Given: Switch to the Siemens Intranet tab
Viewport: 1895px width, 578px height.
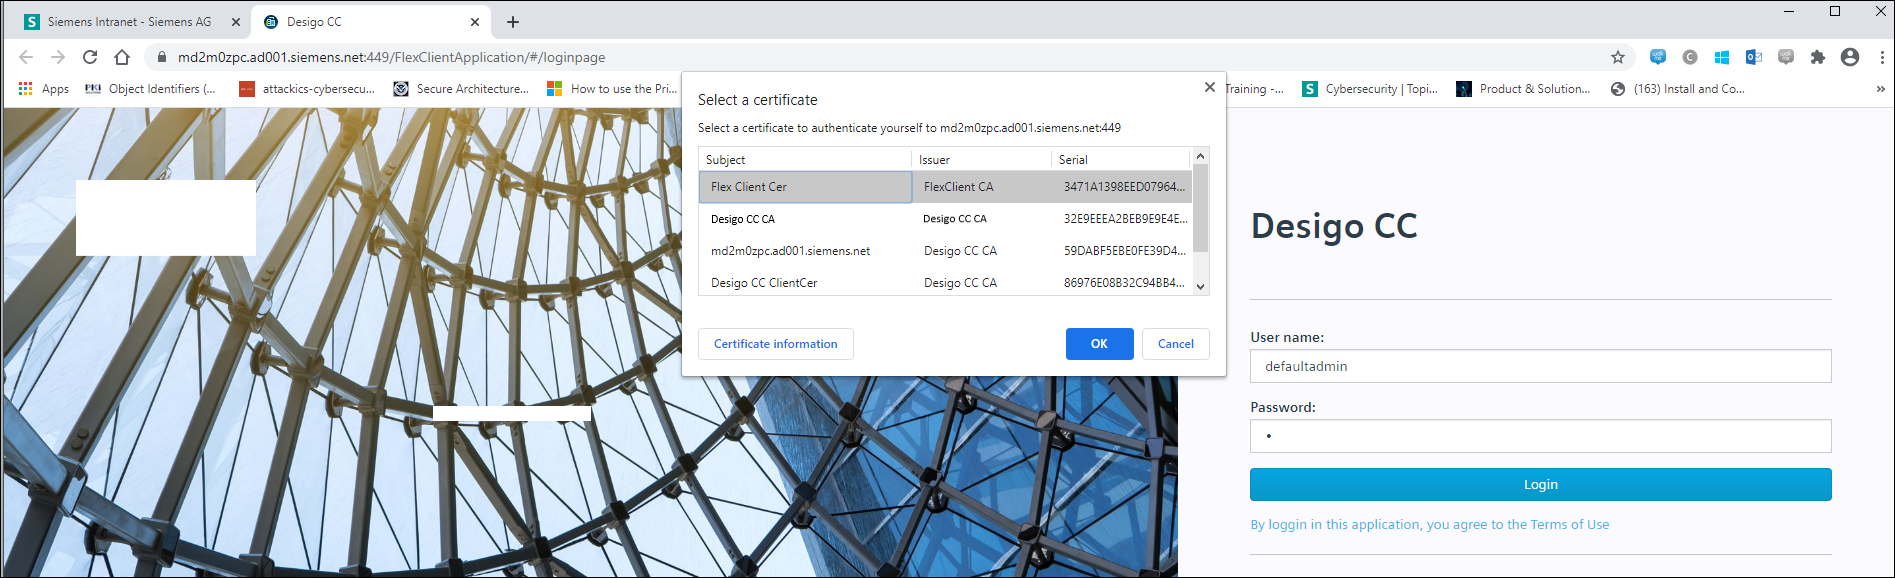Looking at the screenshot, I should (x=129, y=22).
